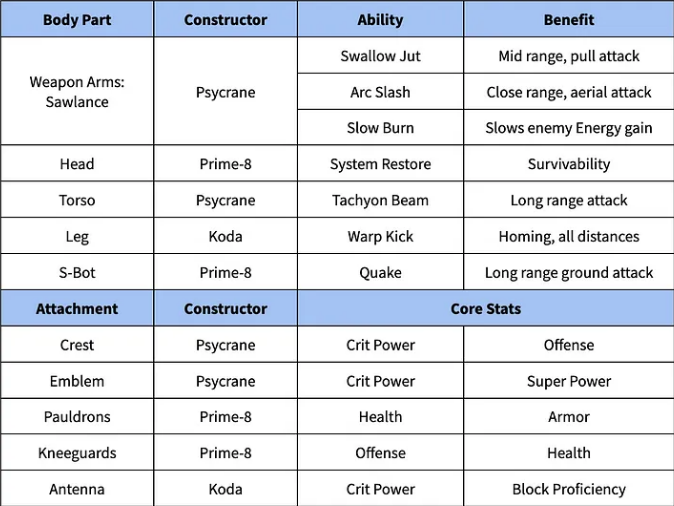
Task: Select the Antenna cell
Action: click(x=77, y=489)
